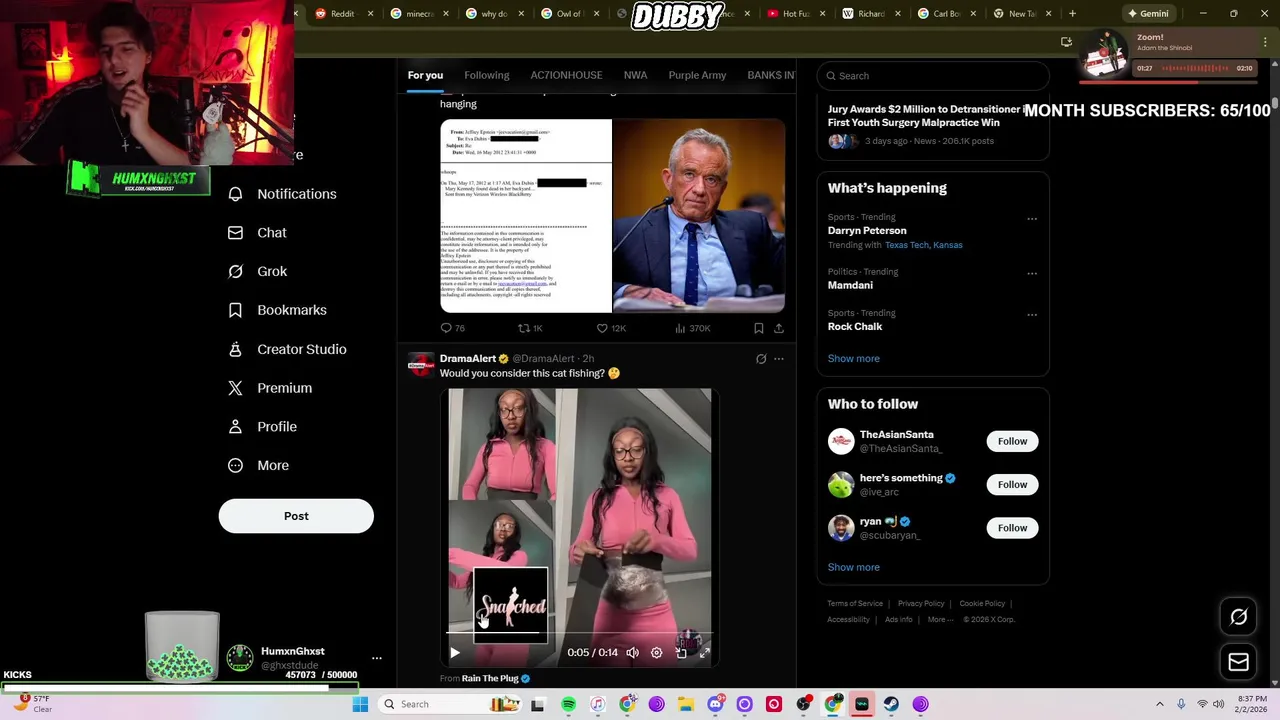The height and width of the screenshot is (720, 1280).
Task: View analytics showing 370K views
Action: click(692, 328)
